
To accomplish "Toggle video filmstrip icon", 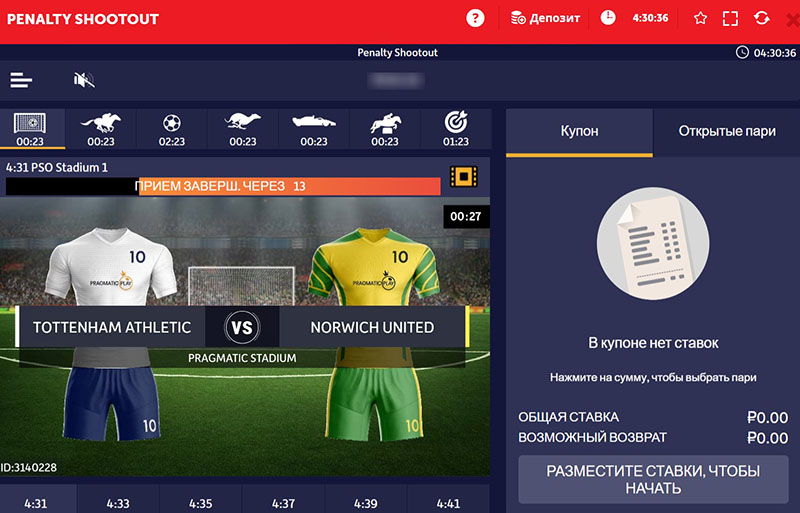I will tap(463, 177).
